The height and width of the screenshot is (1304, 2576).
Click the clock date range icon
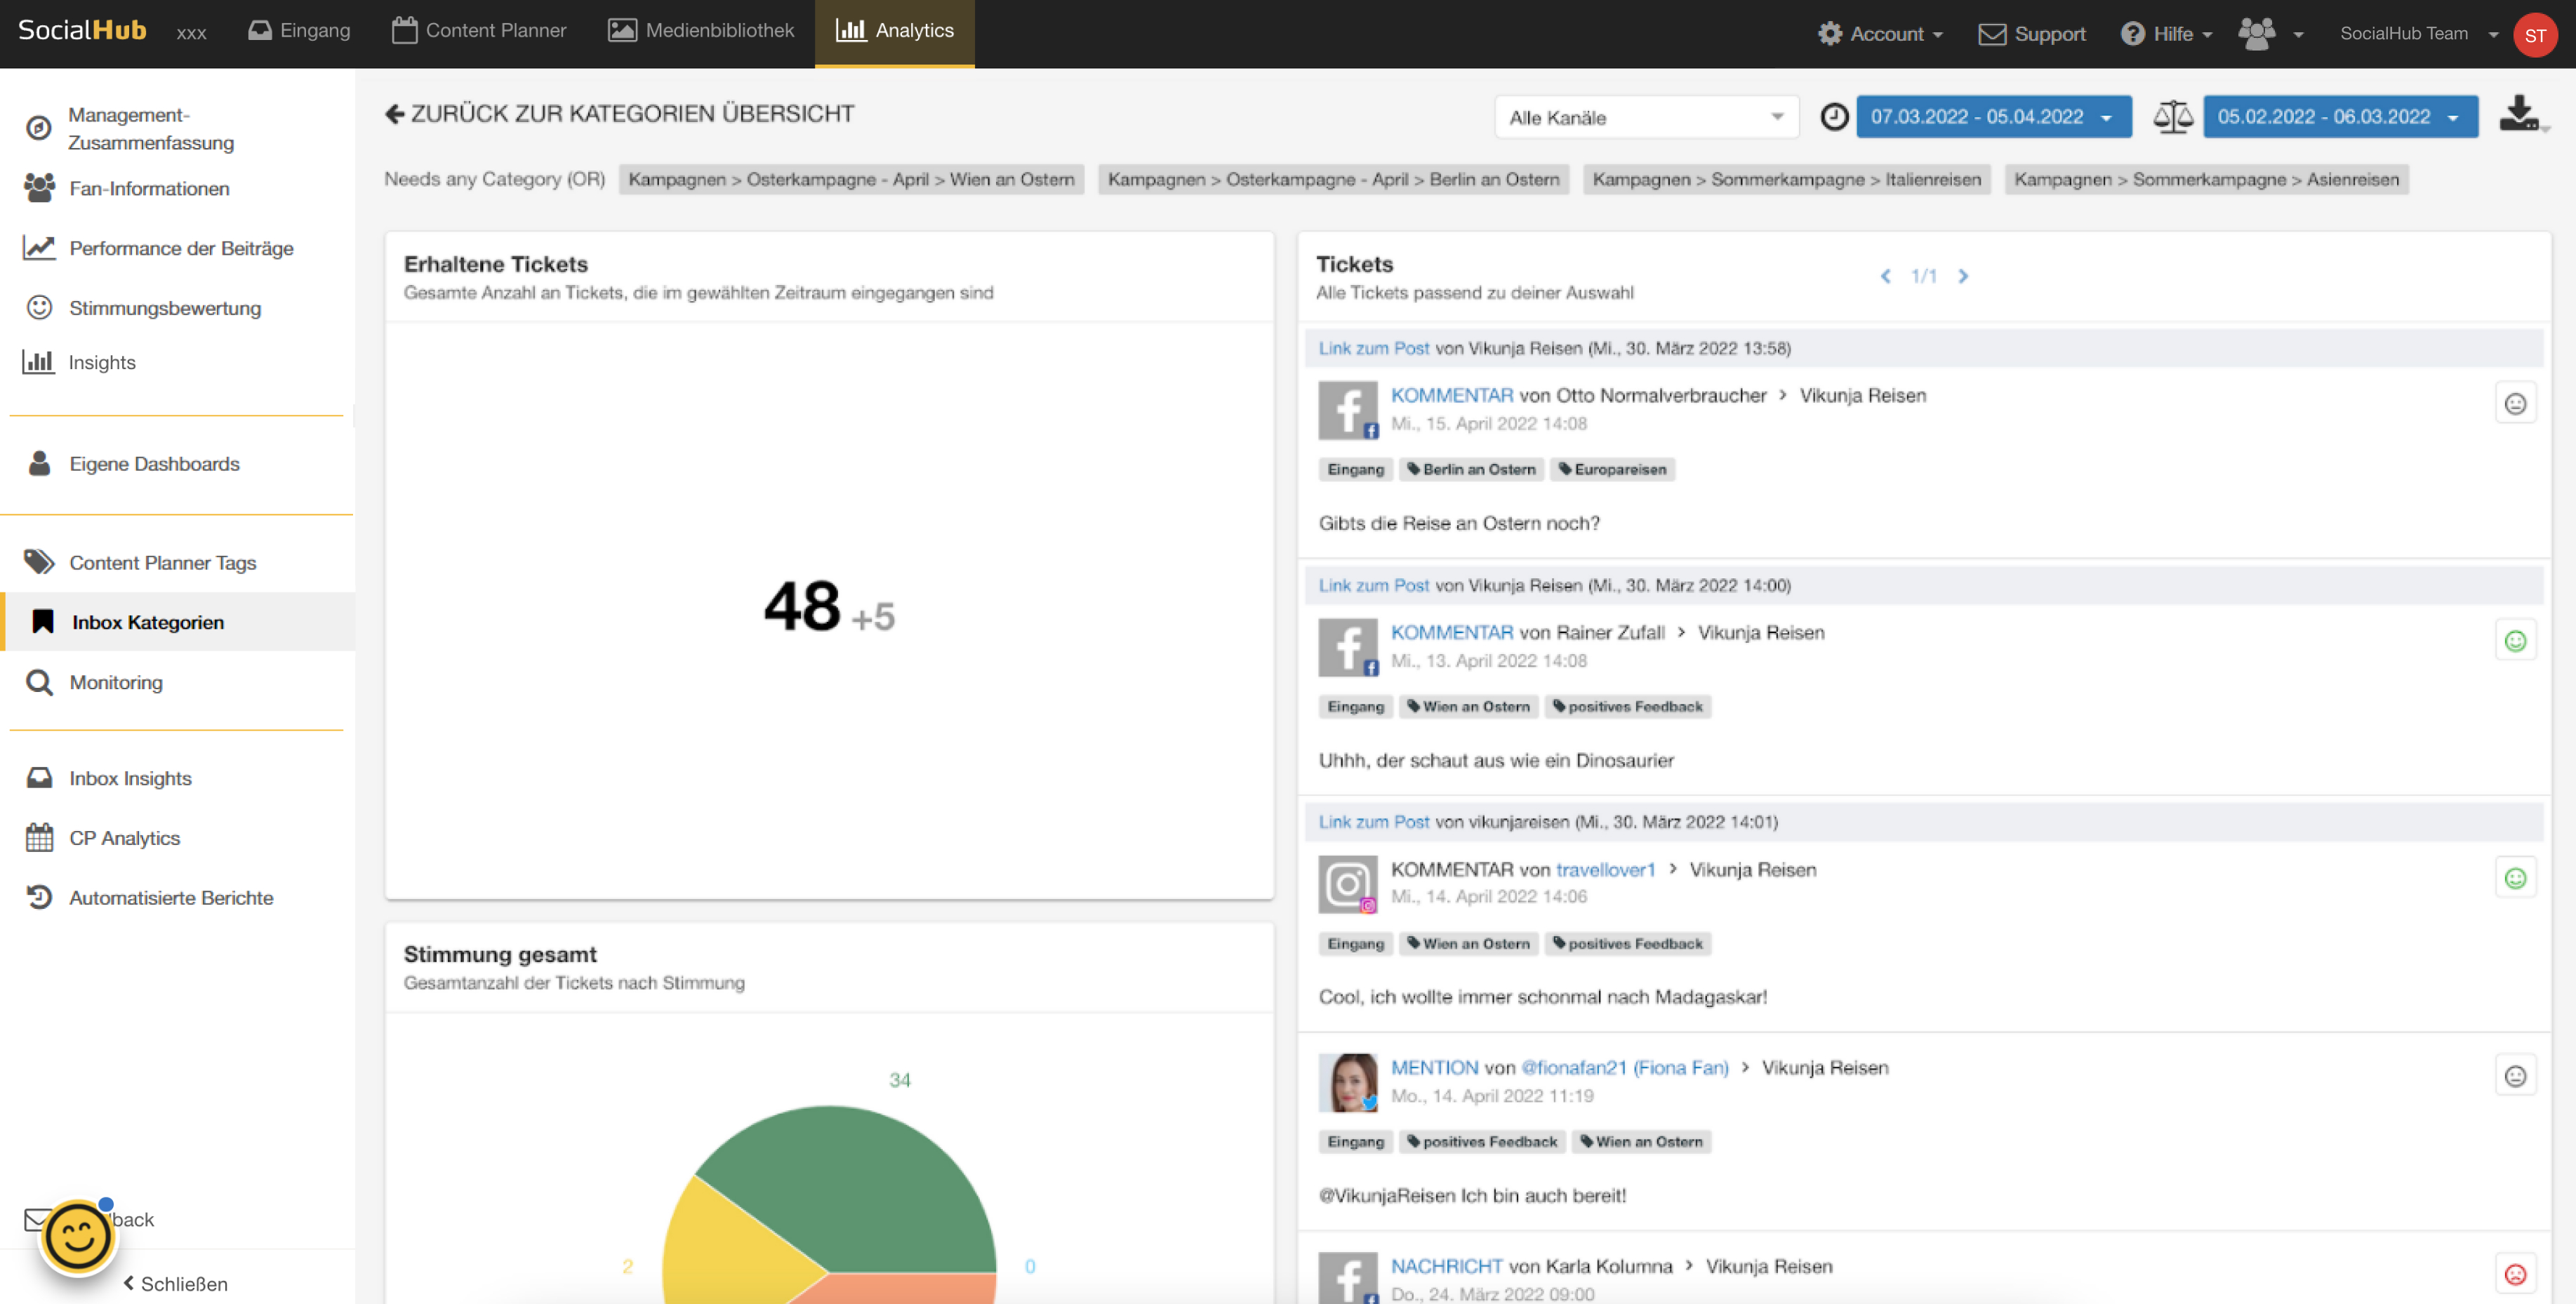tap(1833, 117)
